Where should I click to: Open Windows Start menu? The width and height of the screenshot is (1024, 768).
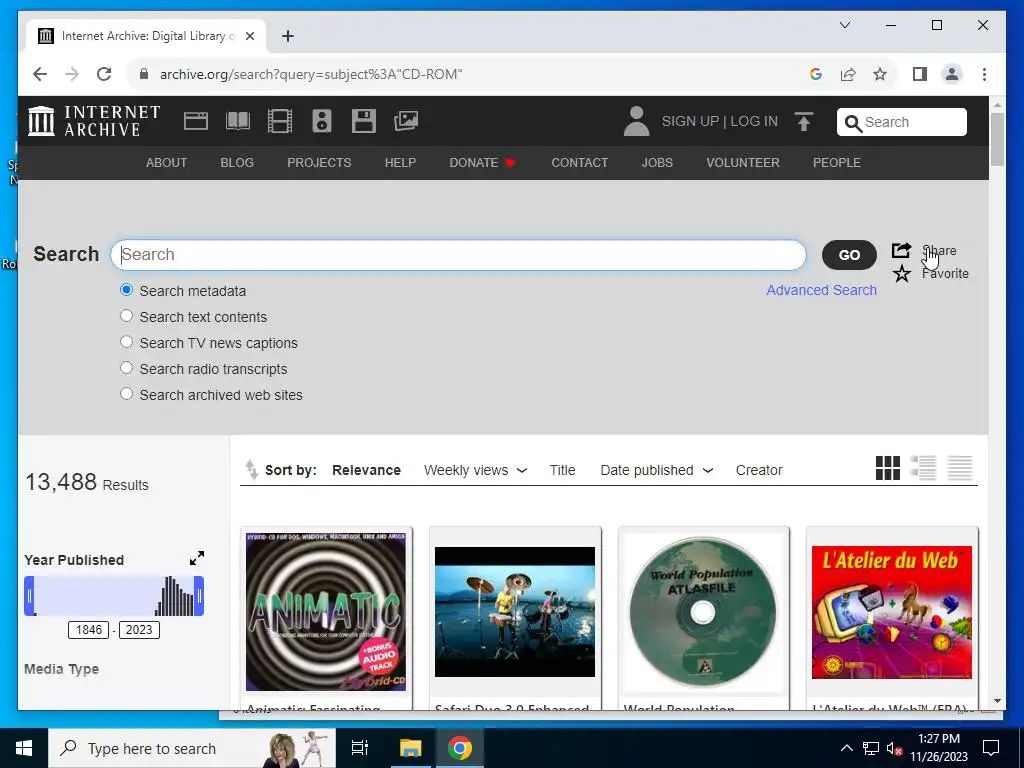(24, 748)
